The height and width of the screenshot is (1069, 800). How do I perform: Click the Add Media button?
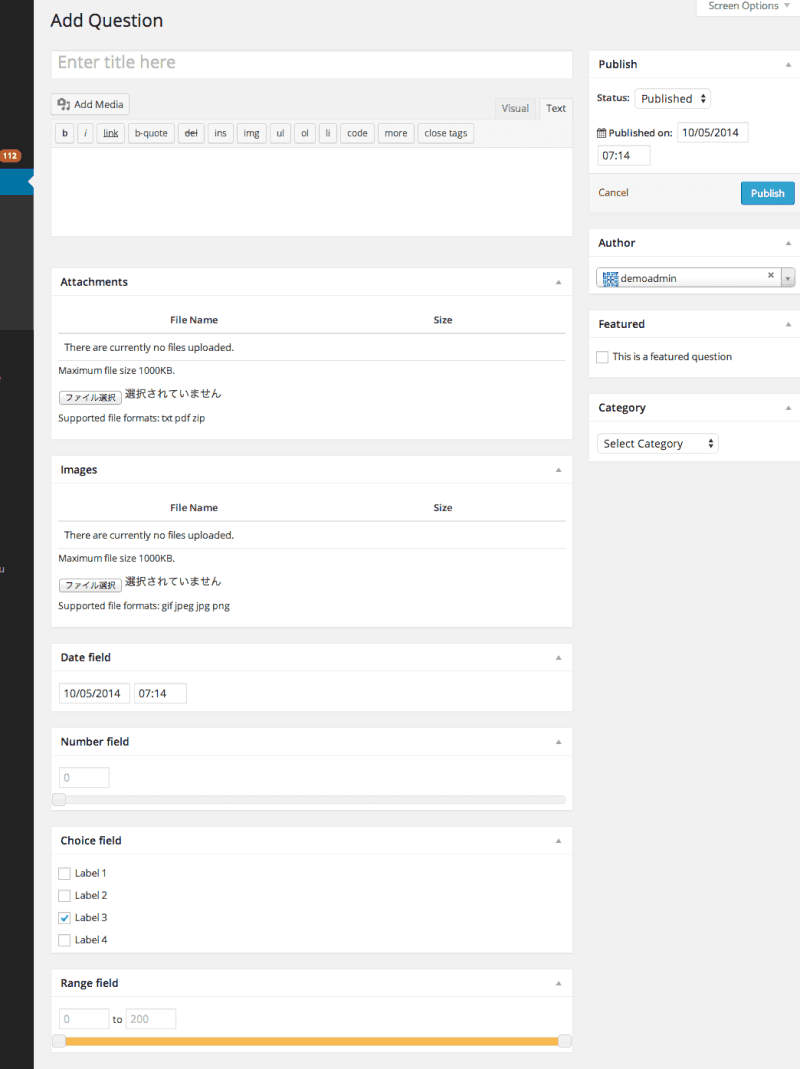(90, 105)
